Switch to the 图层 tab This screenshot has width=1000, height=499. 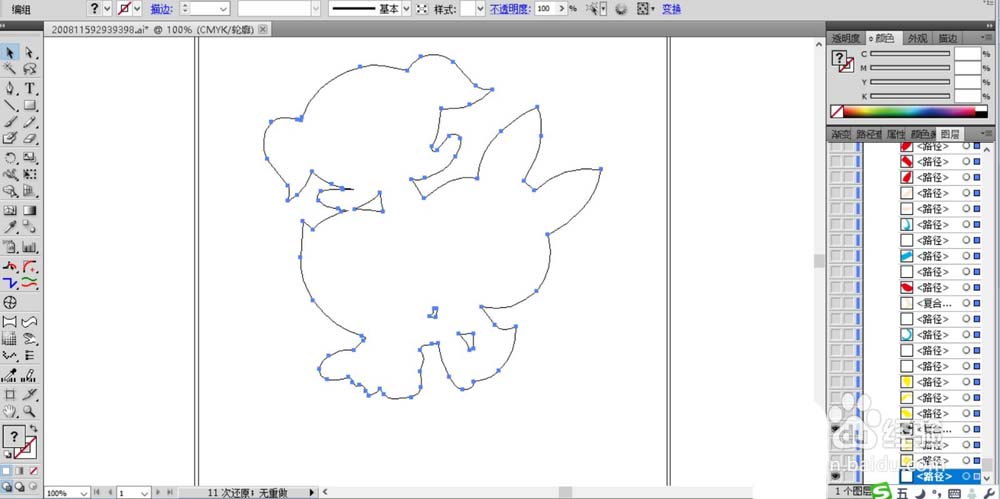point(950,135)
